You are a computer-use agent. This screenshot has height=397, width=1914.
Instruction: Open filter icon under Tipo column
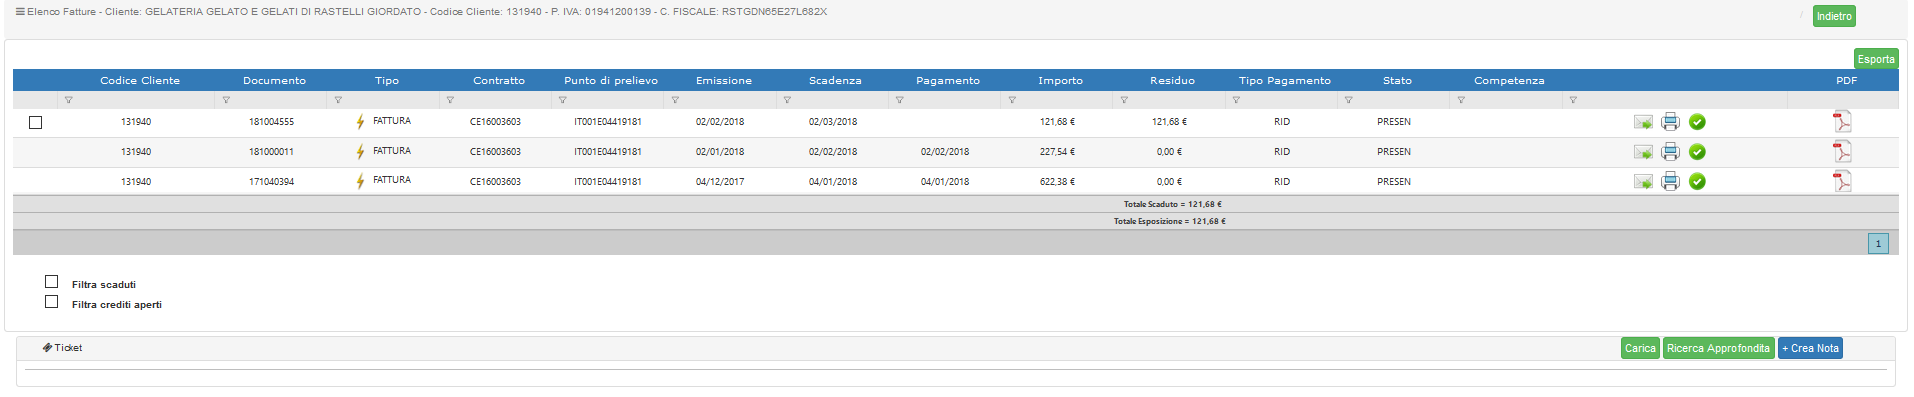(338, 100)
